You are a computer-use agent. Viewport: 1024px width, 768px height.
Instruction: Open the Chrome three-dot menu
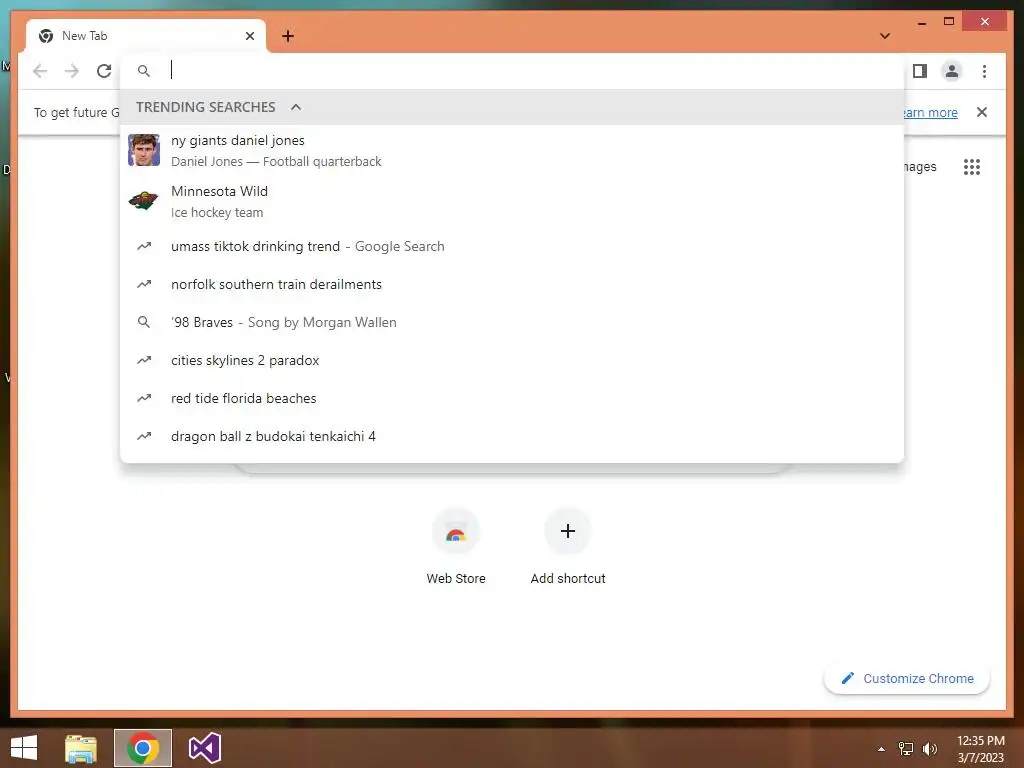tap(984, 71)
